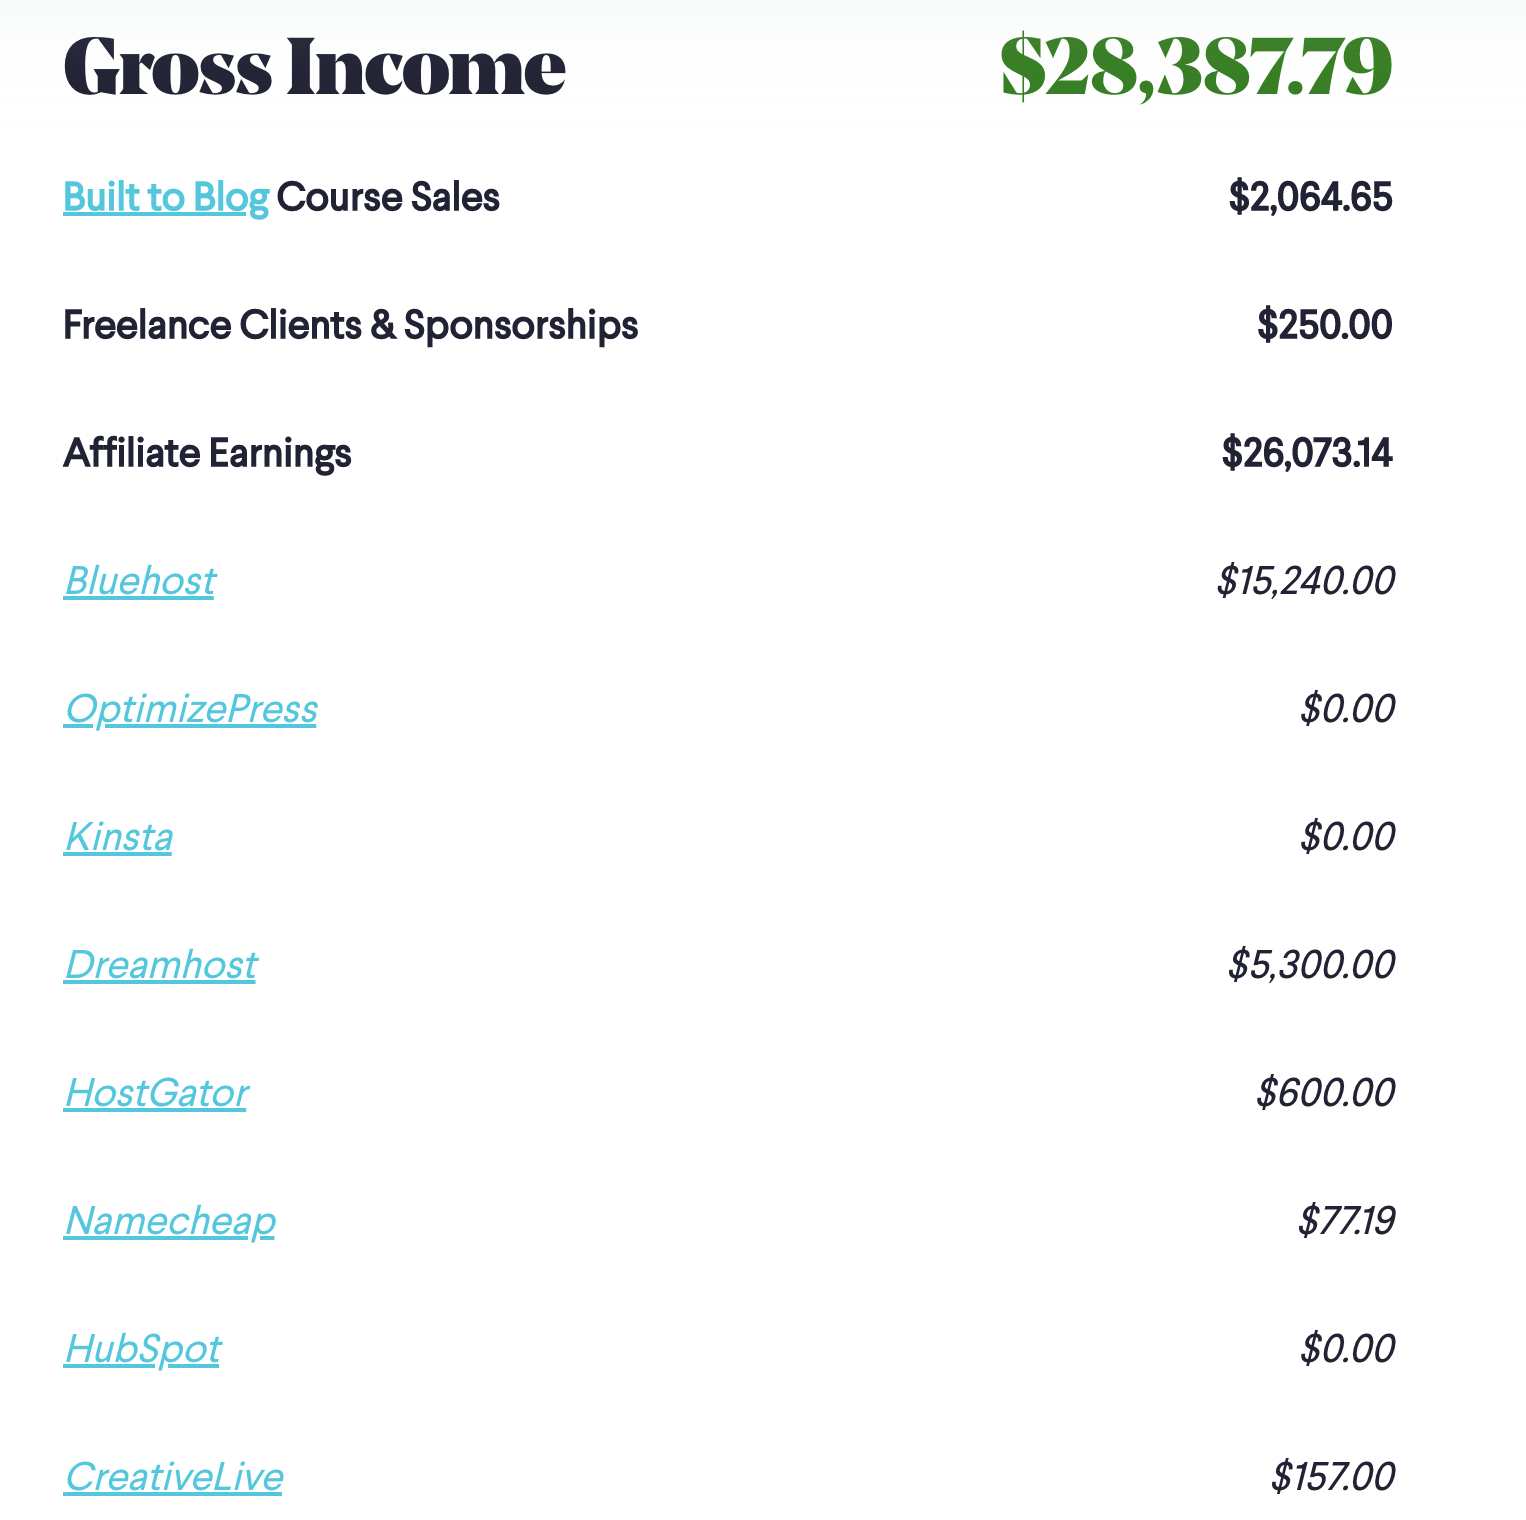This screenshot has width=1526, height=1520.
Task: Open the HubSpot link
Action: (x=143, y=1349)
